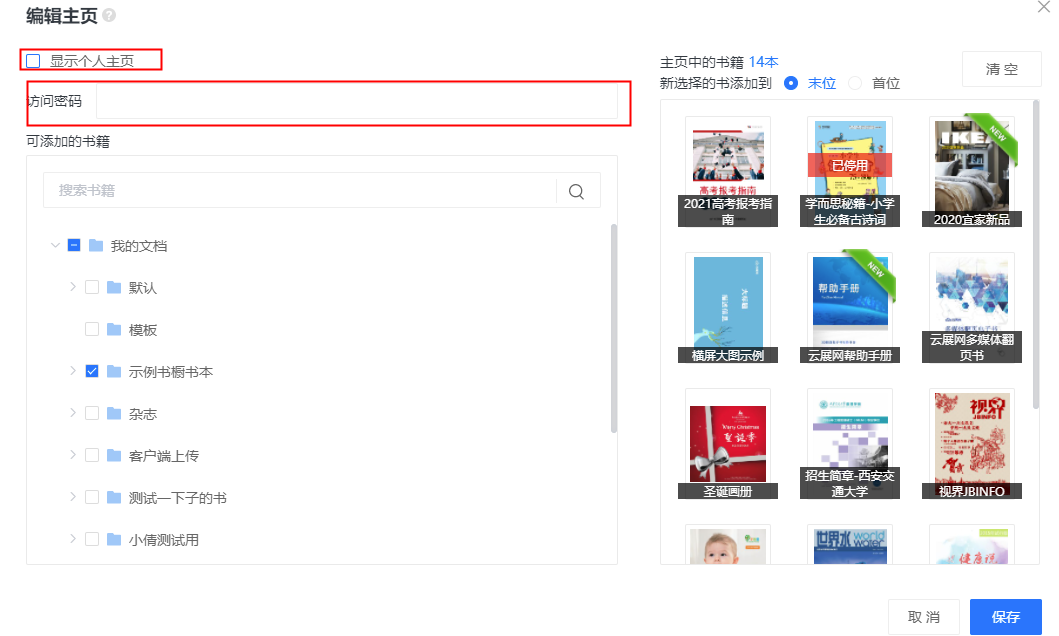The image size is (1059, 636).
Task: Click the search magnifier icon
Action: click(x=576, y=191)
